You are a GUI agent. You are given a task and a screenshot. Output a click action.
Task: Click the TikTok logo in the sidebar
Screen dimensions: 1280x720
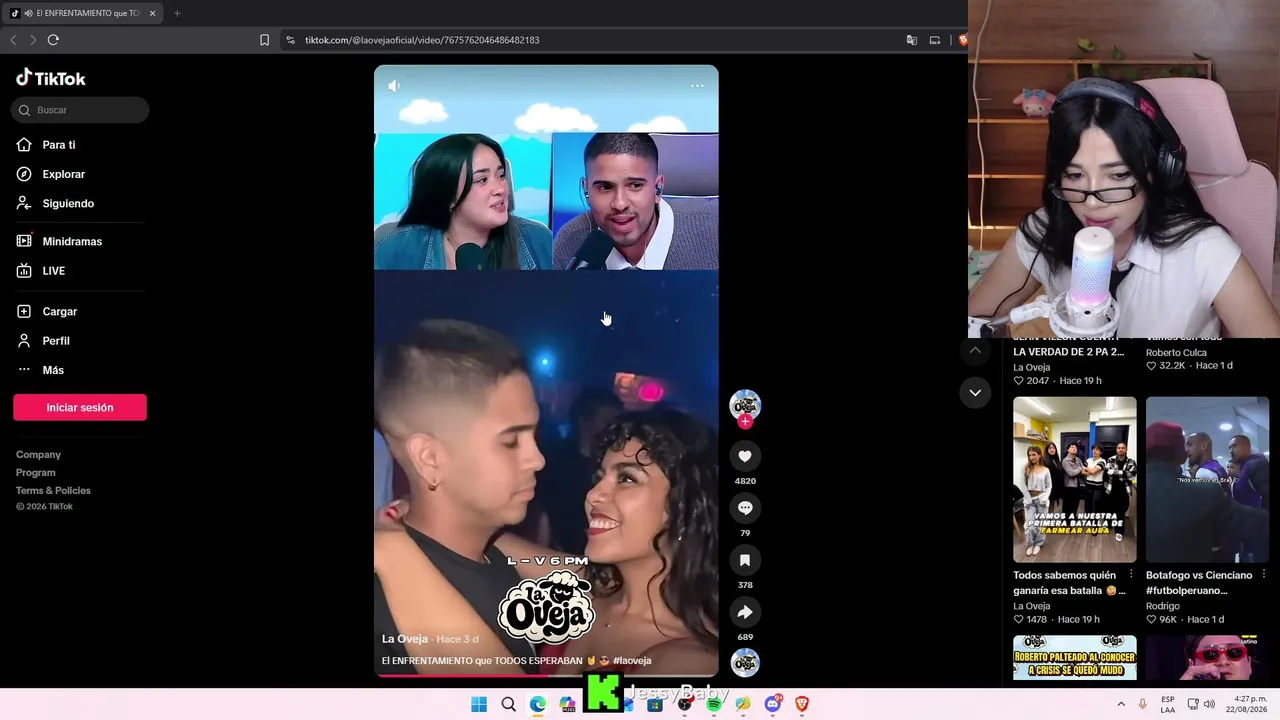[x=51, y=78]
